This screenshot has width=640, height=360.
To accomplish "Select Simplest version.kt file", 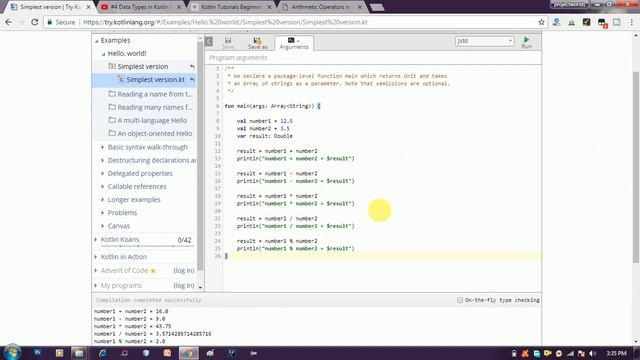I will coord(155,80).
